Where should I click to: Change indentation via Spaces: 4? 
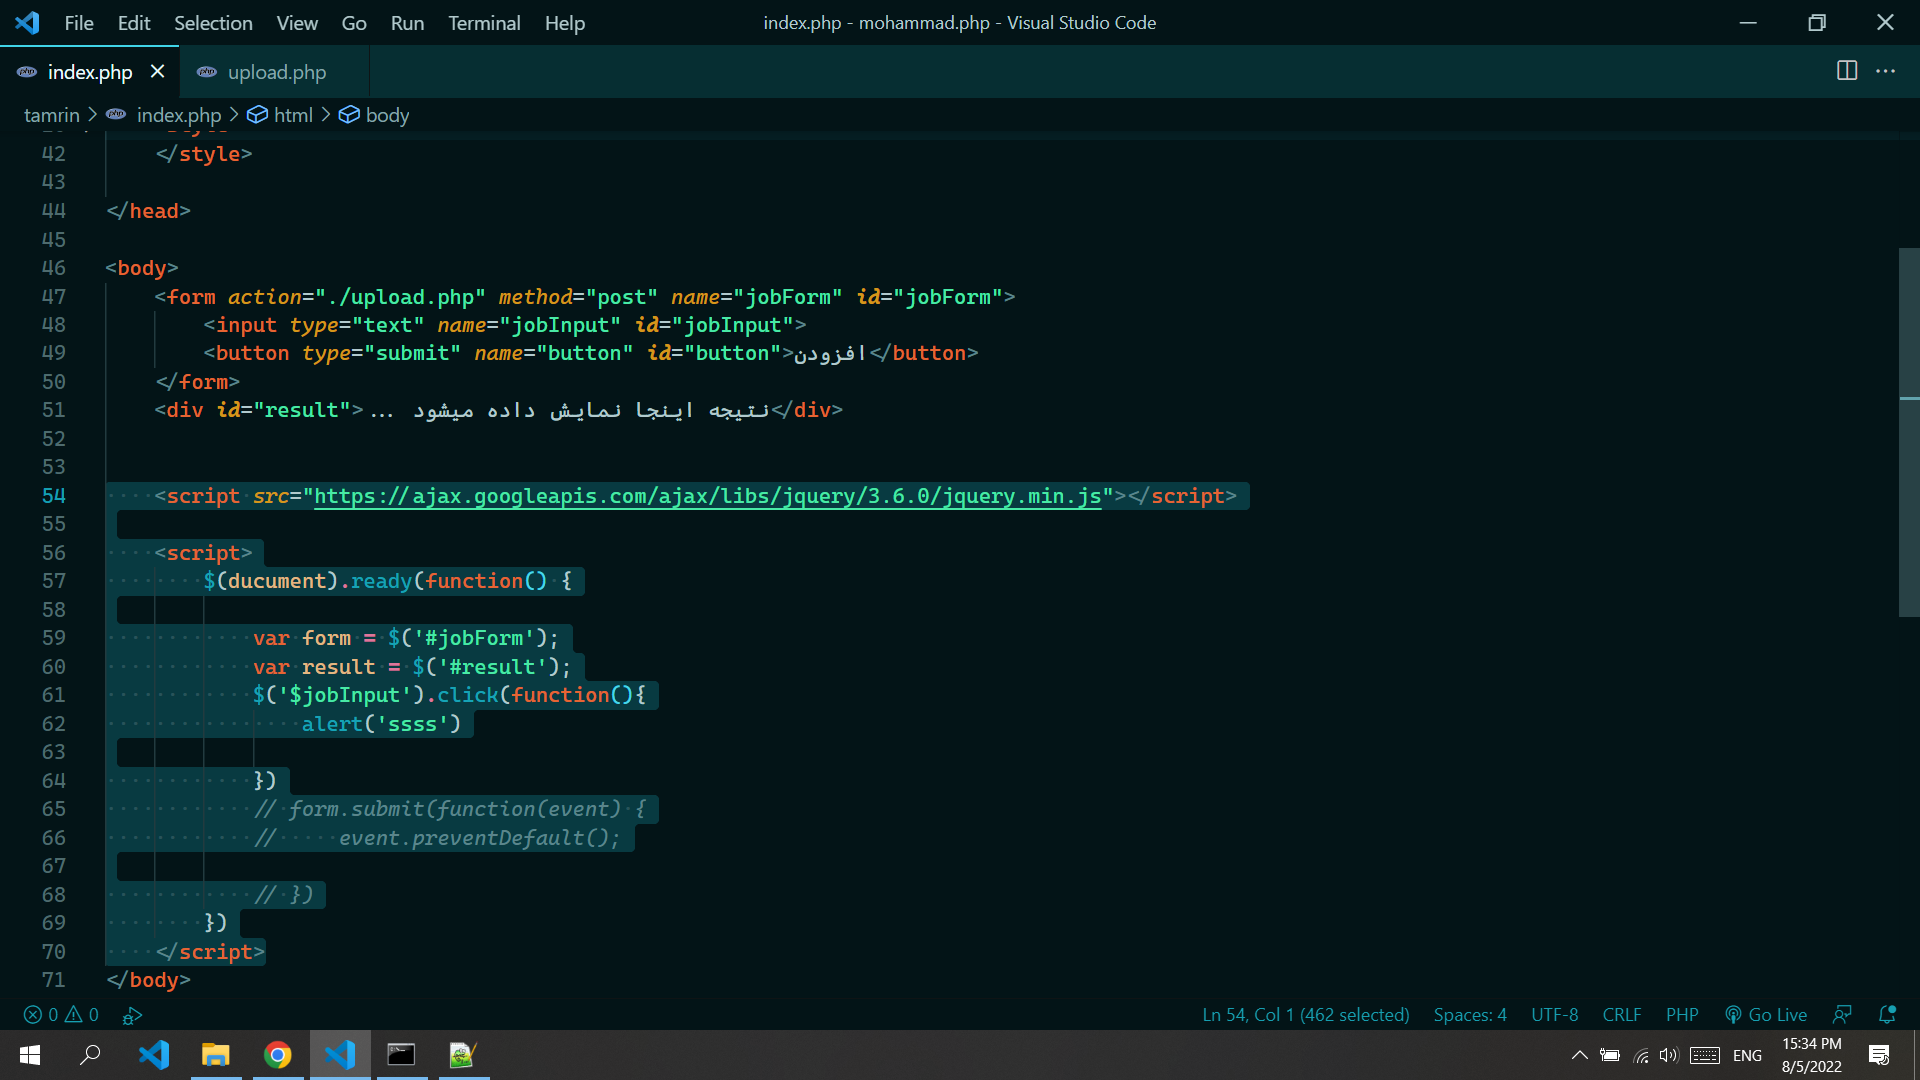click(1470, 1015)
